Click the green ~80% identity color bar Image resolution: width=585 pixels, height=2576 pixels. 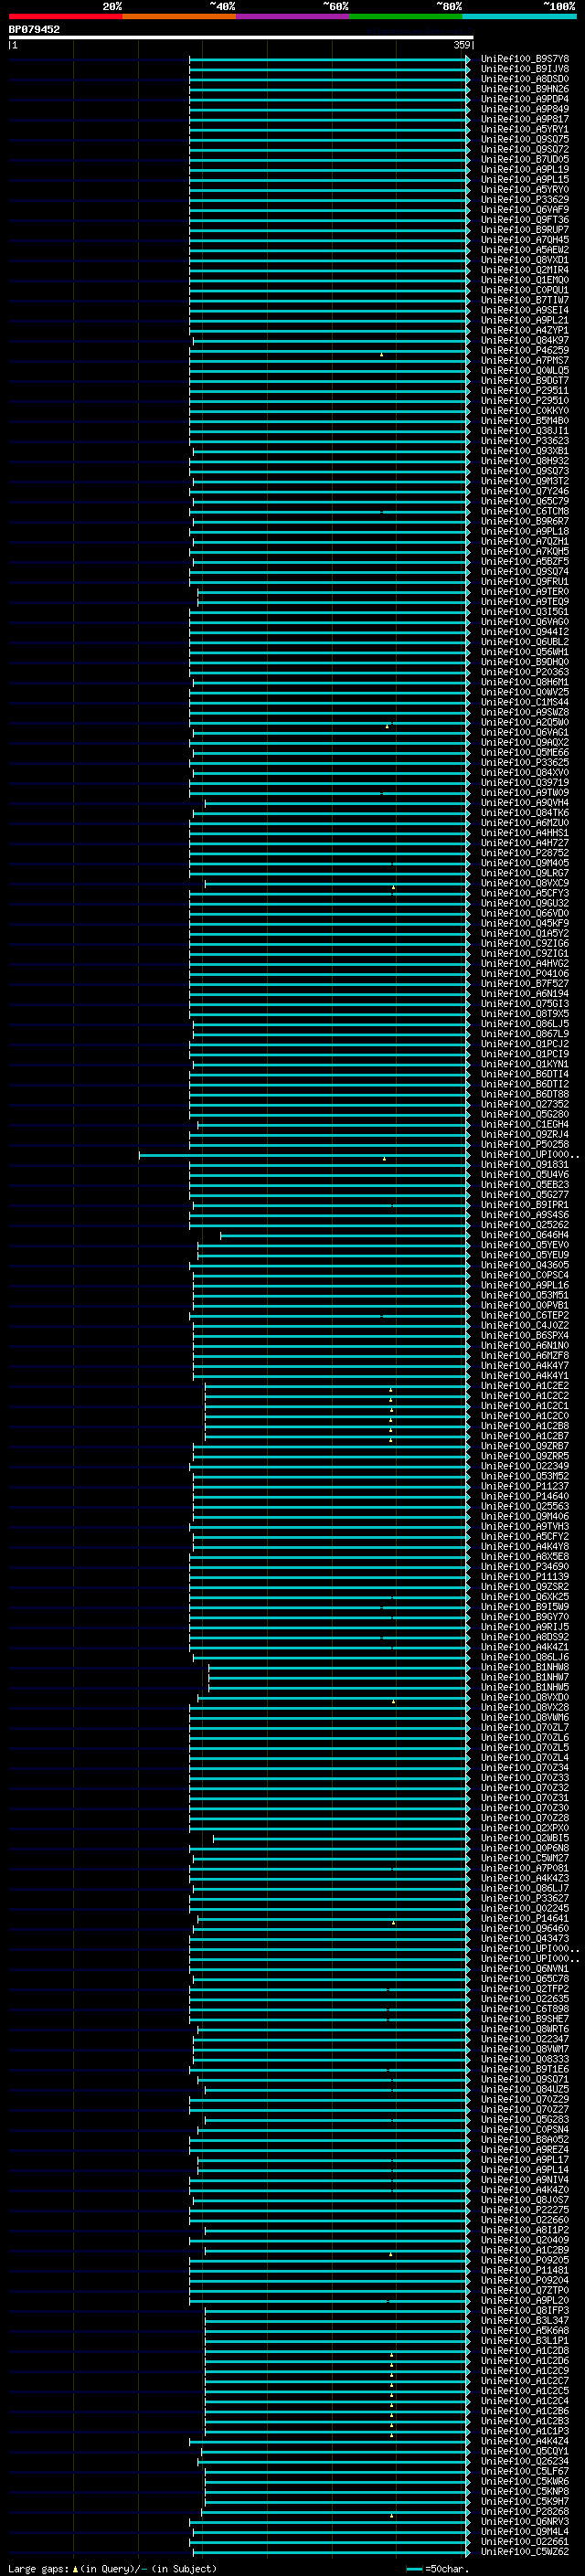(x=406, y=16)
